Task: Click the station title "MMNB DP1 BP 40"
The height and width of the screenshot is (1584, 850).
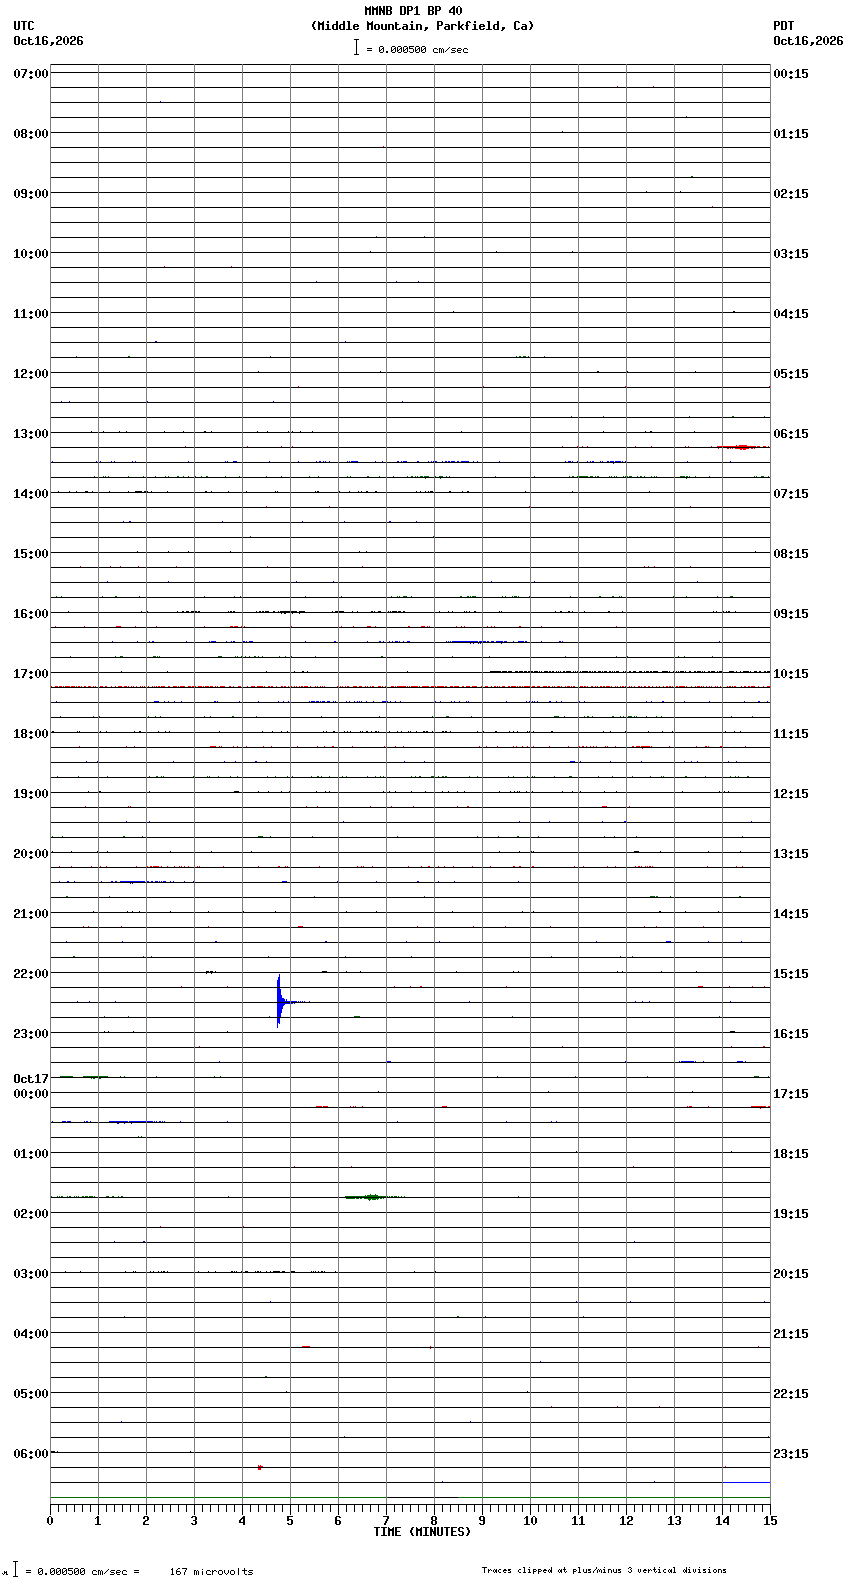Action: pos(413,11)
